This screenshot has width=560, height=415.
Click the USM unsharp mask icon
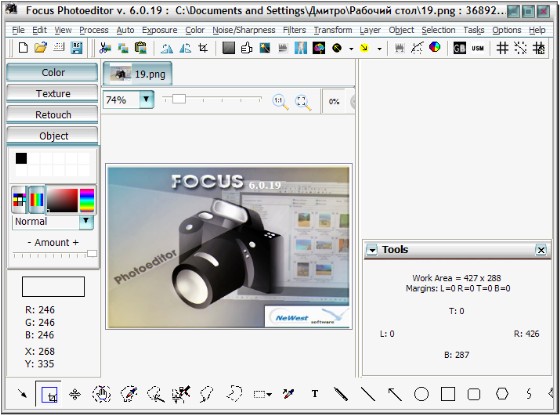click(x=478, y=48)
